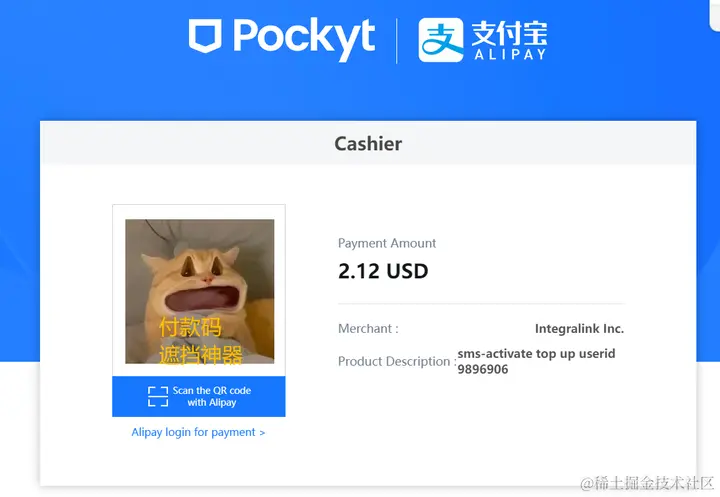Image resolution: width=720 pixels, height=497 pixels.
Task: Click the Cashier heading
Action: pyautogui.click(x=368, y=144)
